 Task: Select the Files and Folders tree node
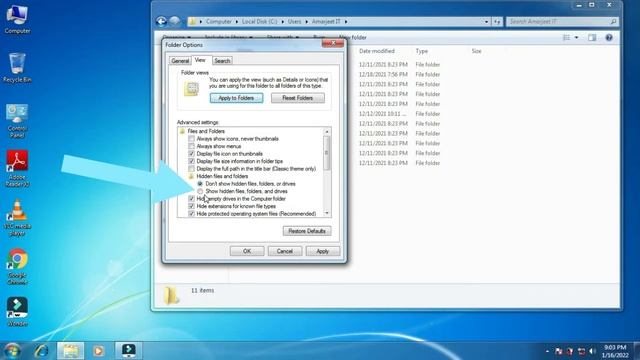(x=206, y=131)
